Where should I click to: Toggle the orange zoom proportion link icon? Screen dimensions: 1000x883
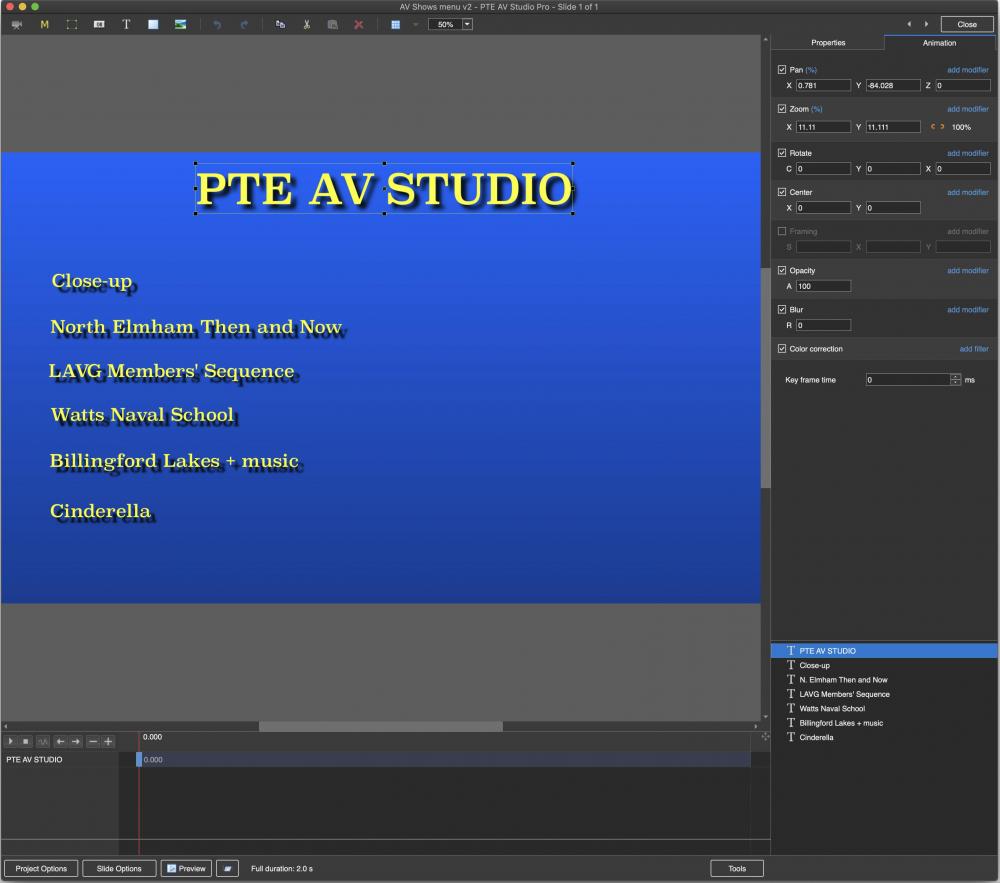[938, 127]
